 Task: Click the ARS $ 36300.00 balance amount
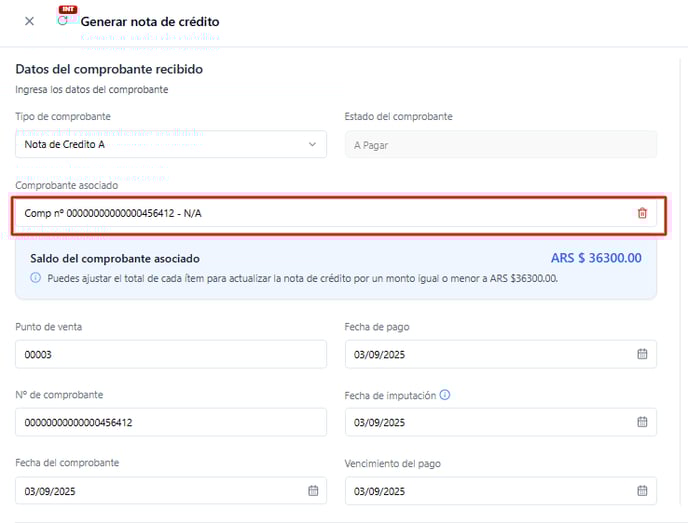click(596, 258)
